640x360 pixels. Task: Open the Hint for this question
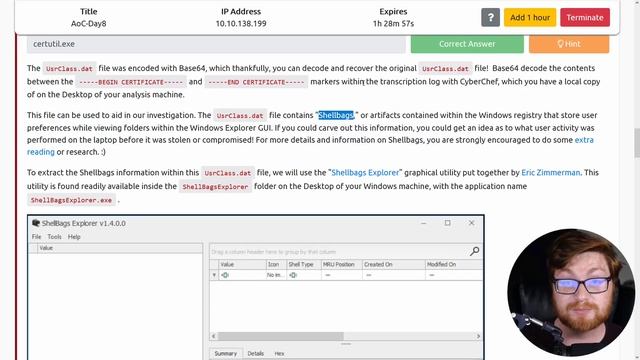tap(569, 44)
